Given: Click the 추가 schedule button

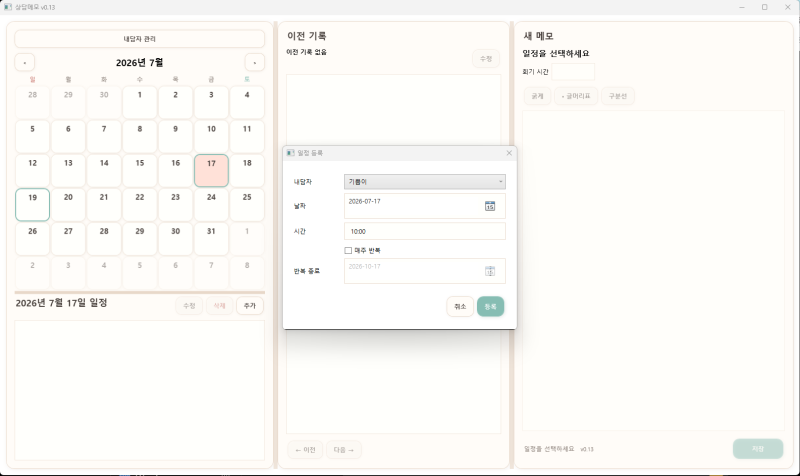Looking at the screenshot, I should (x=249, y=306).
